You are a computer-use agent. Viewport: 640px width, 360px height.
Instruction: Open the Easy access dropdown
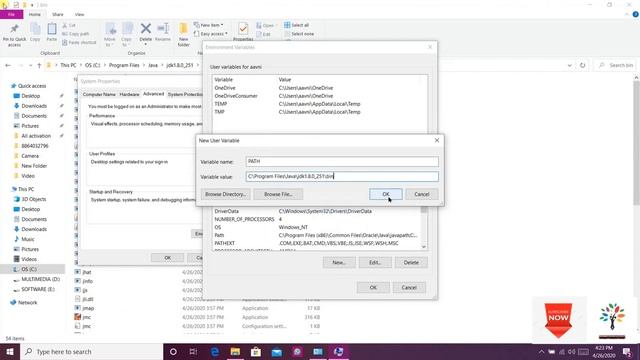211,34
